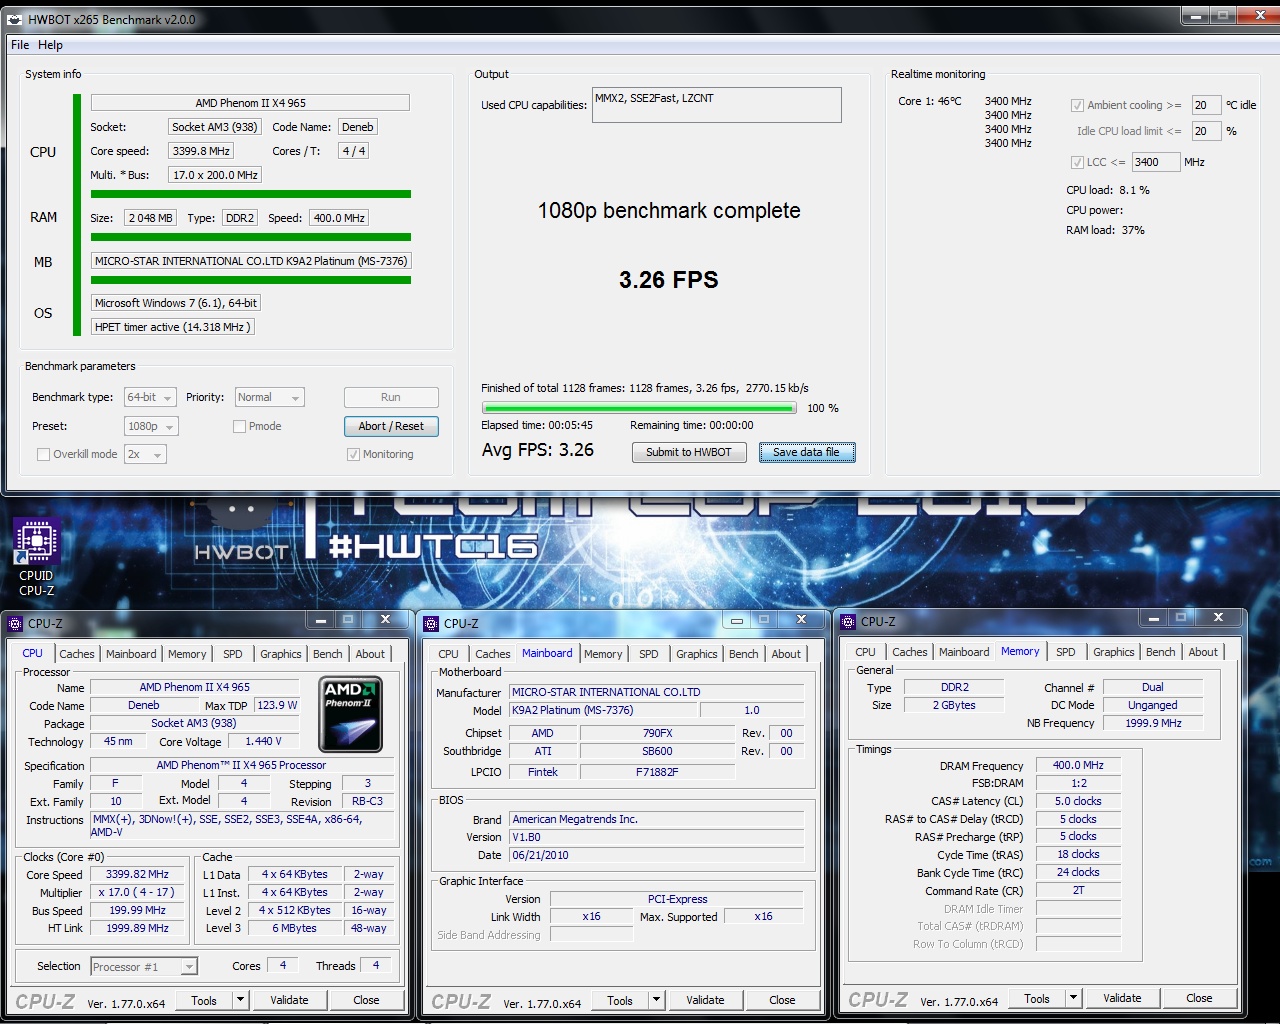Viewport: 1280px width, 1024px height.
Task: Click the NB Frequency 1999.9 MHz value
Action: coord(1153,723)
